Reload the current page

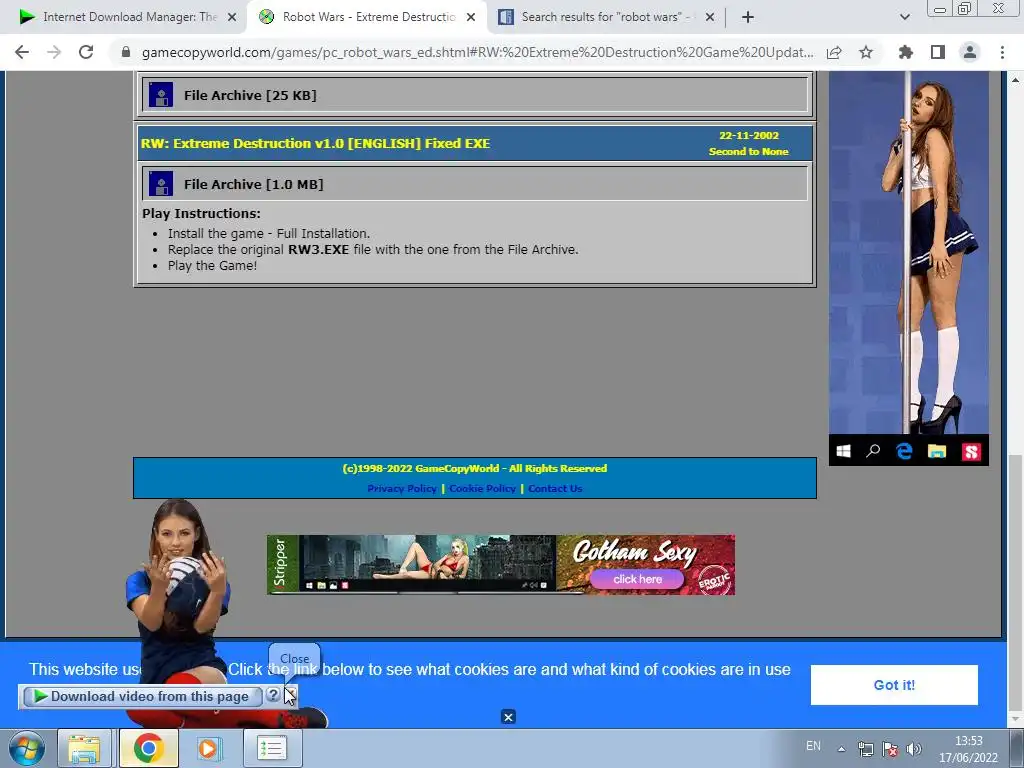[86, 52]
